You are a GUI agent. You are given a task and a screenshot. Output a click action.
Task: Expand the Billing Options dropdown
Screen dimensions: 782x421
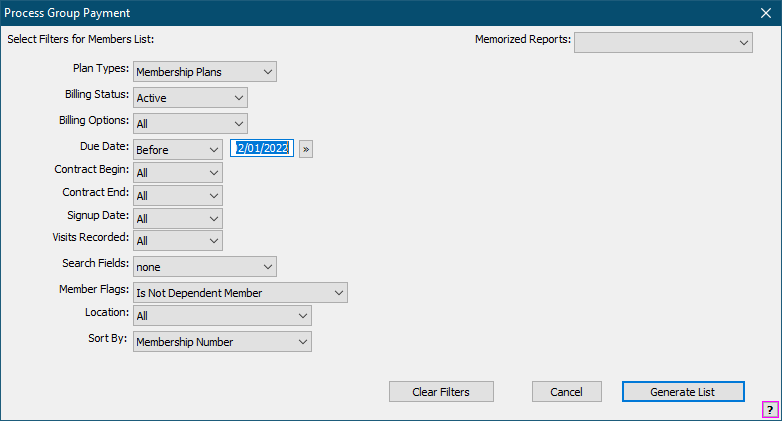[190, 123]
